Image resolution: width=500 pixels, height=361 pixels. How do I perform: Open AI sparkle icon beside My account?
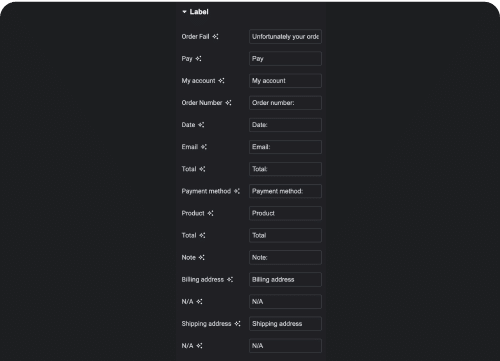pyautogui.click(x=222, y=81)
